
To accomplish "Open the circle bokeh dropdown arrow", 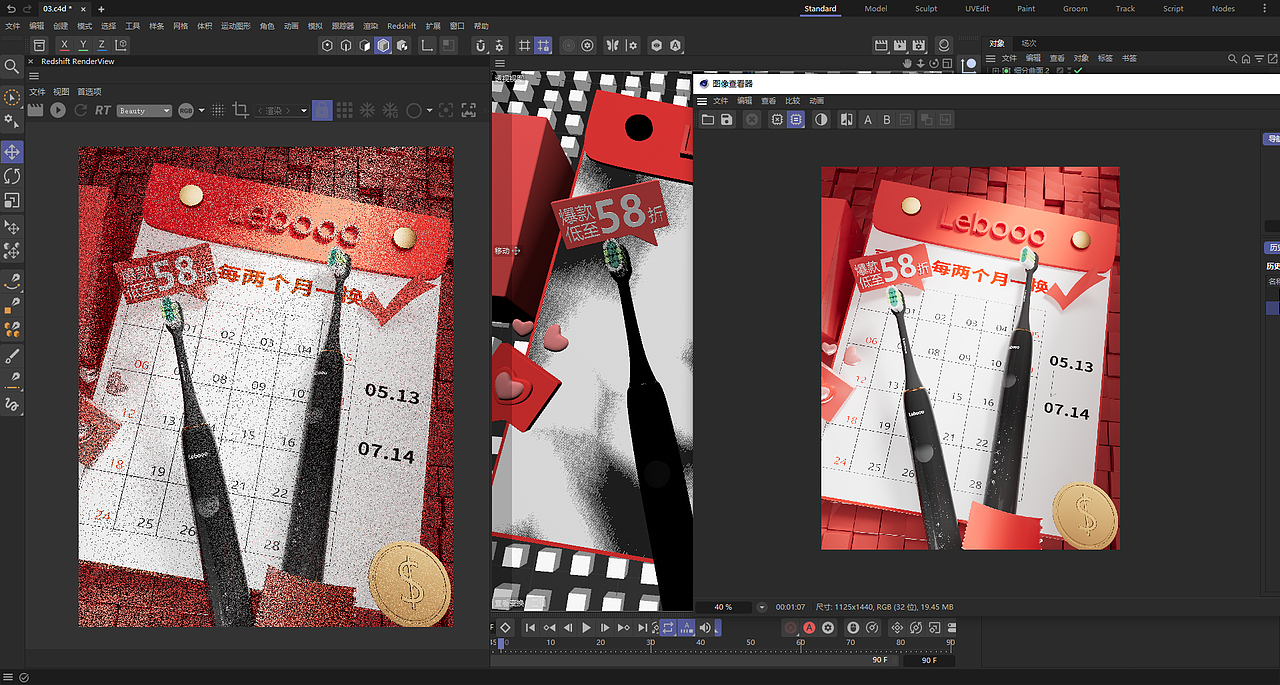I will coord(430,110).
